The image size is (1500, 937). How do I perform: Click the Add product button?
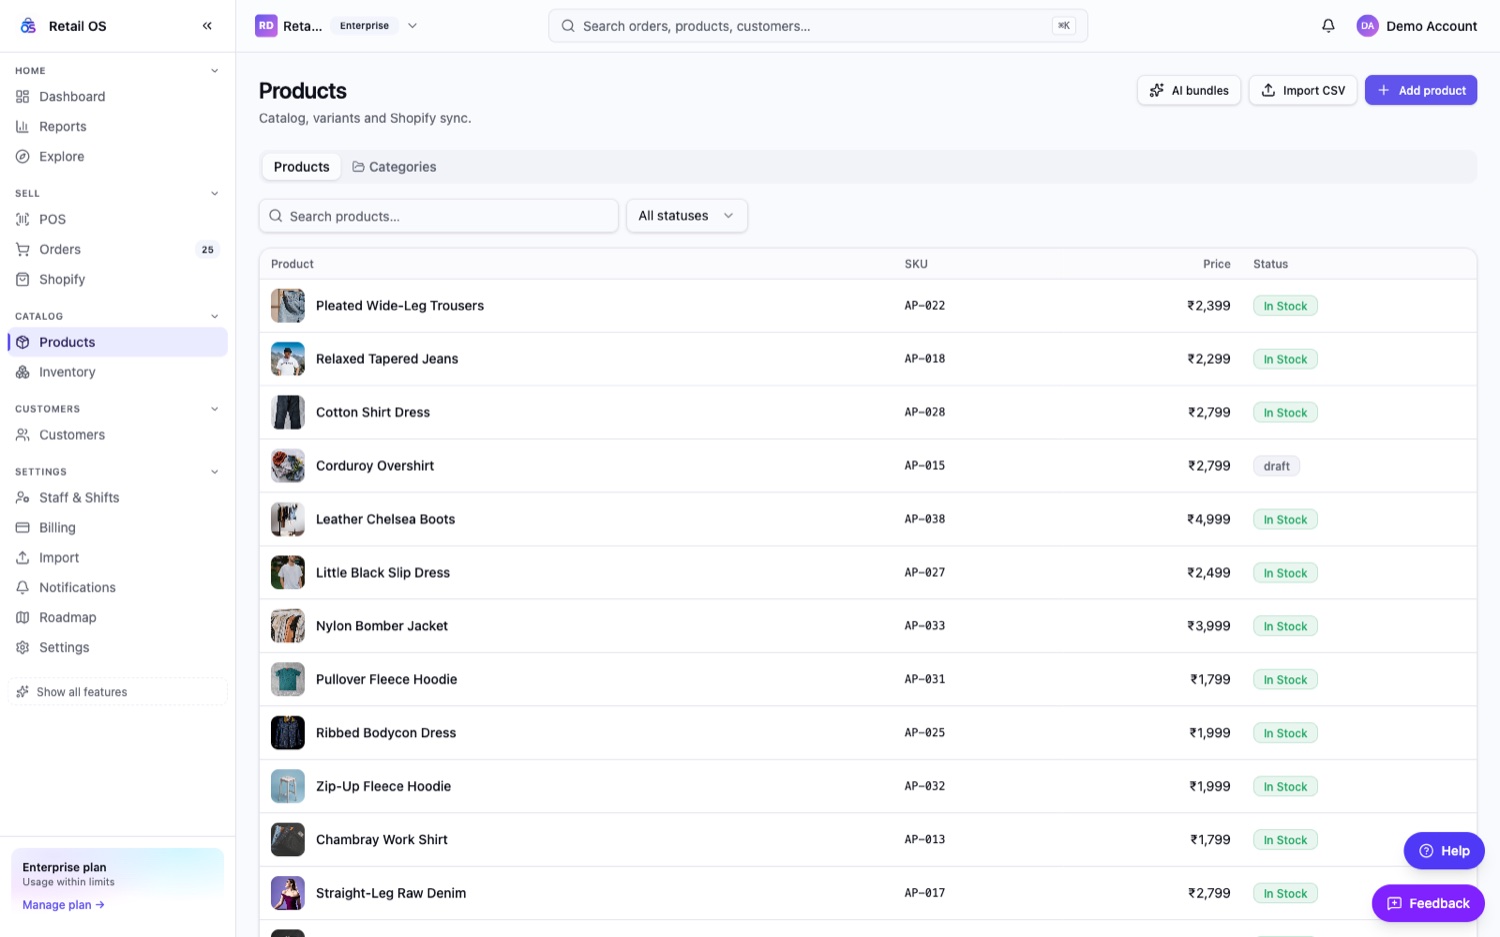(x=1421, y=90)
